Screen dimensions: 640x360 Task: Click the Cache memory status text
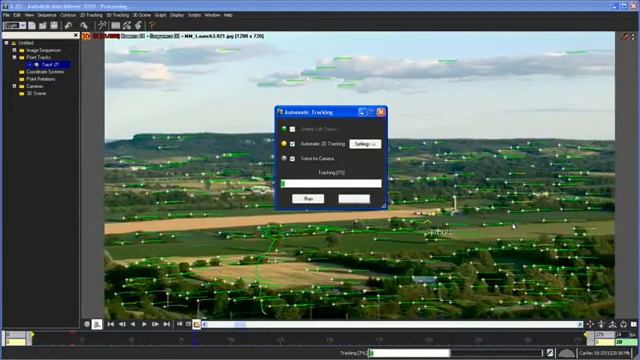coord(605,353)
